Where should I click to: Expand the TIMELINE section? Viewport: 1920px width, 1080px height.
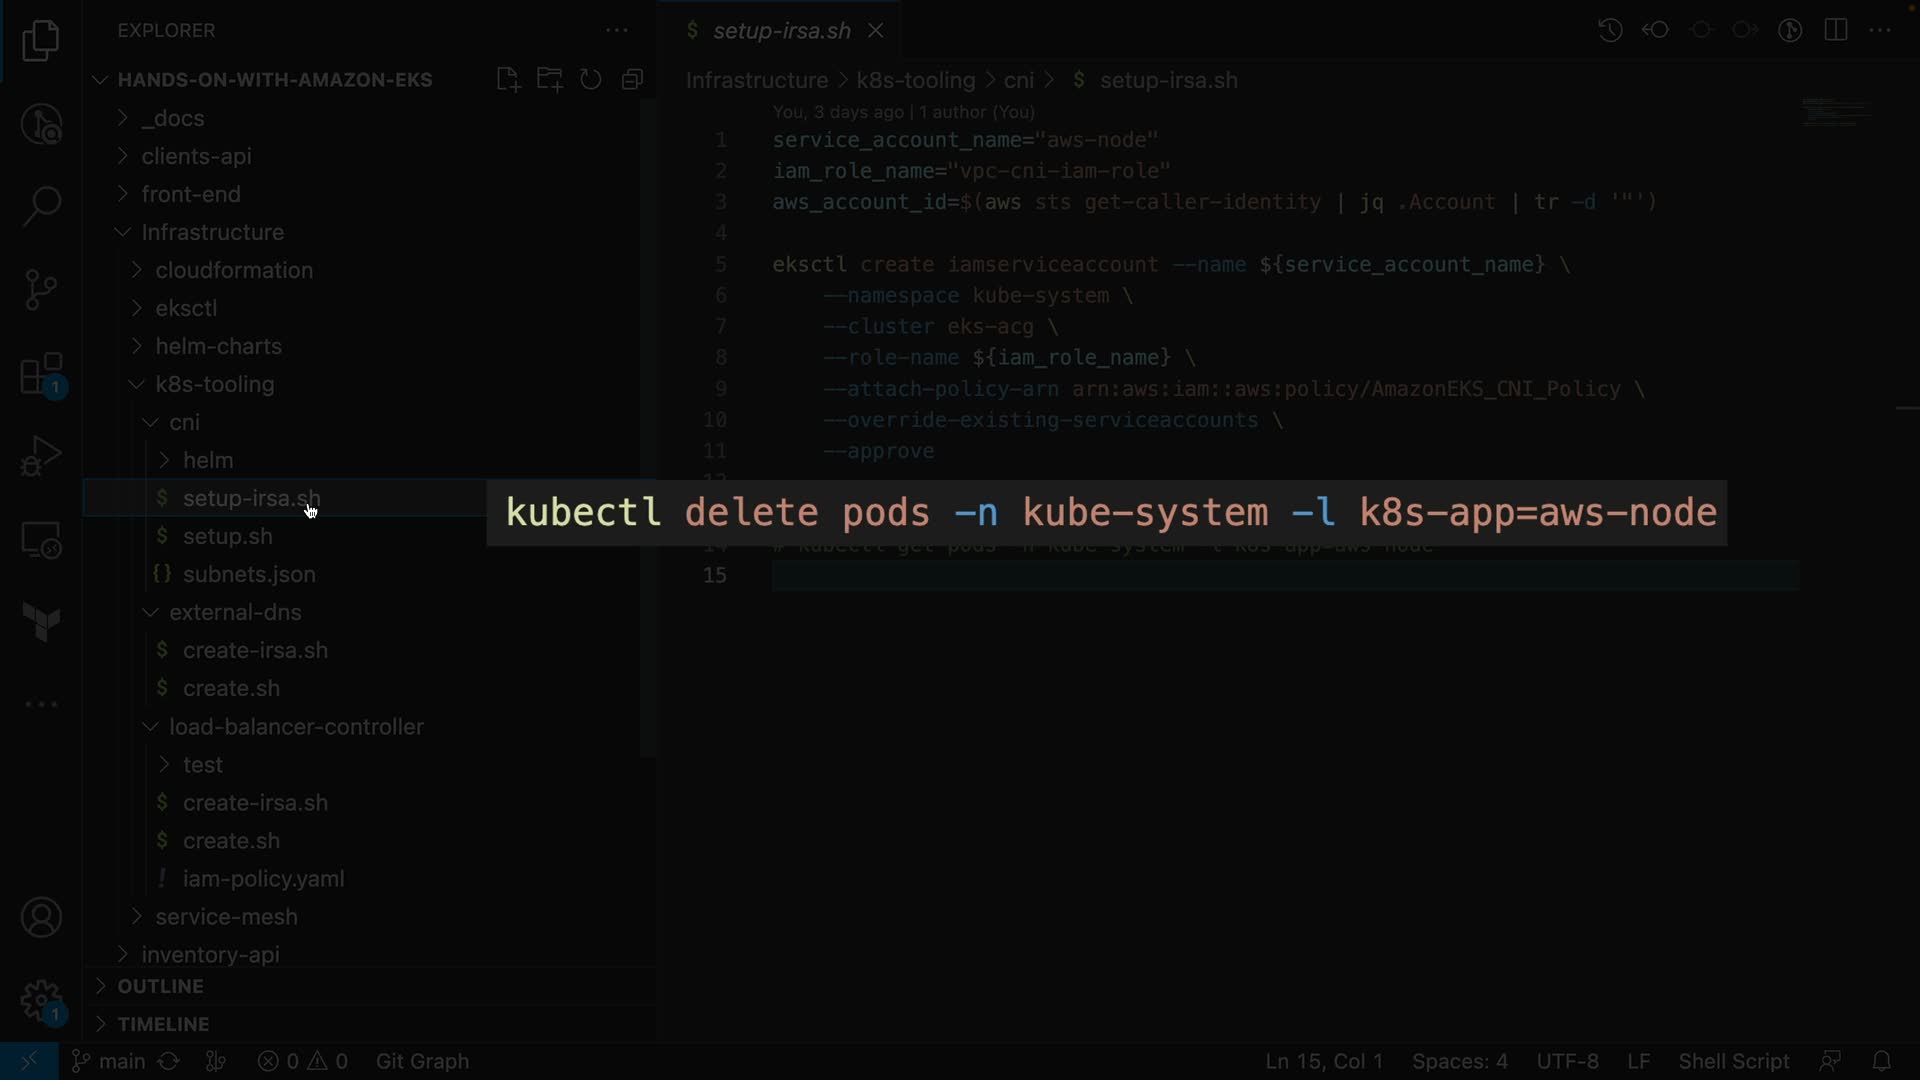163,1024
